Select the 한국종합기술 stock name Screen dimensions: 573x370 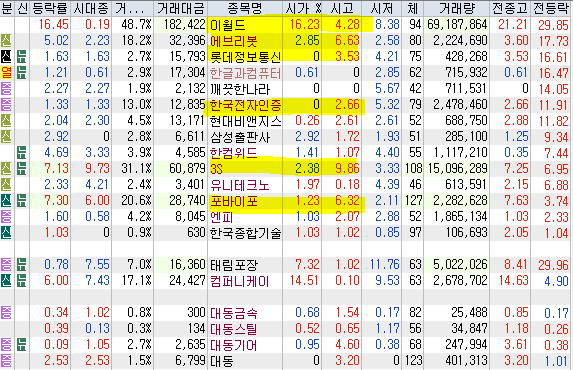[246, 233]
